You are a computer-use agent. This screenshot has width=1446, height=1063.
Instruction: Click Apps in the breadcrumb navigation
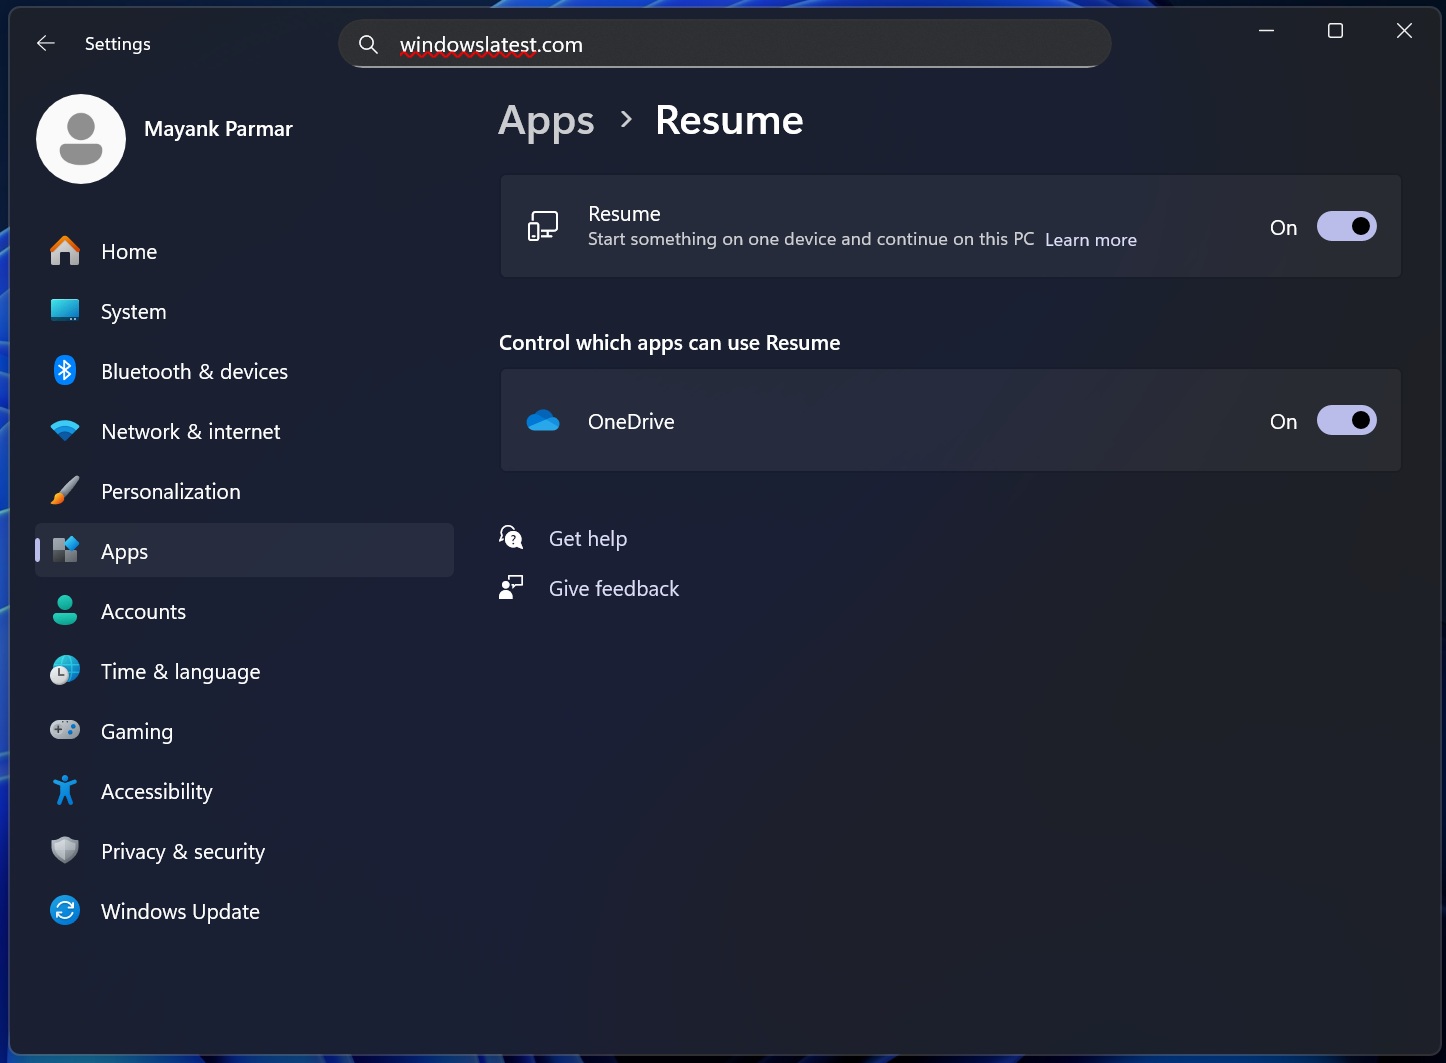tap(546, 120)
